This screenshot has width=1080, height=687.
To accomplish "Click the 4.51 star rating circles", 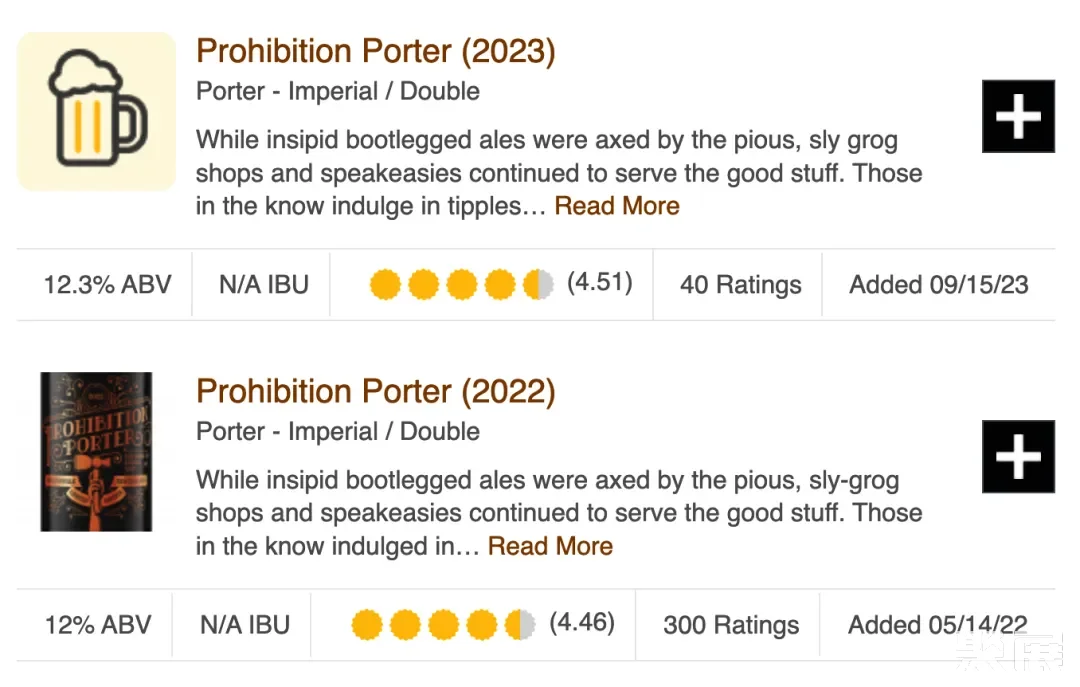I will point(461,285).
